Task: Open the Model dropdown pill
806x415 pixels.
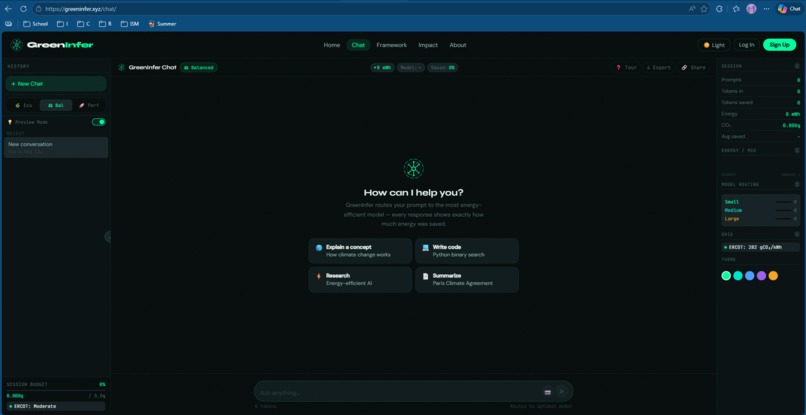Action: point(411,67)
